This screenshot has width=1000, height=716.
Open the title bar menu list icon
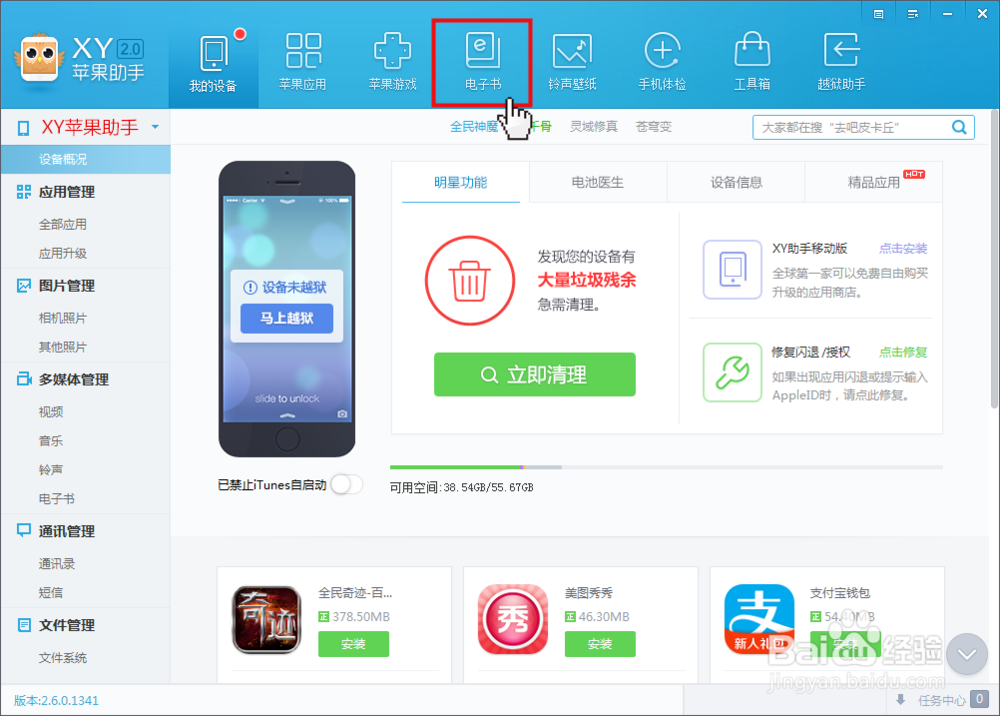point(913,14)
